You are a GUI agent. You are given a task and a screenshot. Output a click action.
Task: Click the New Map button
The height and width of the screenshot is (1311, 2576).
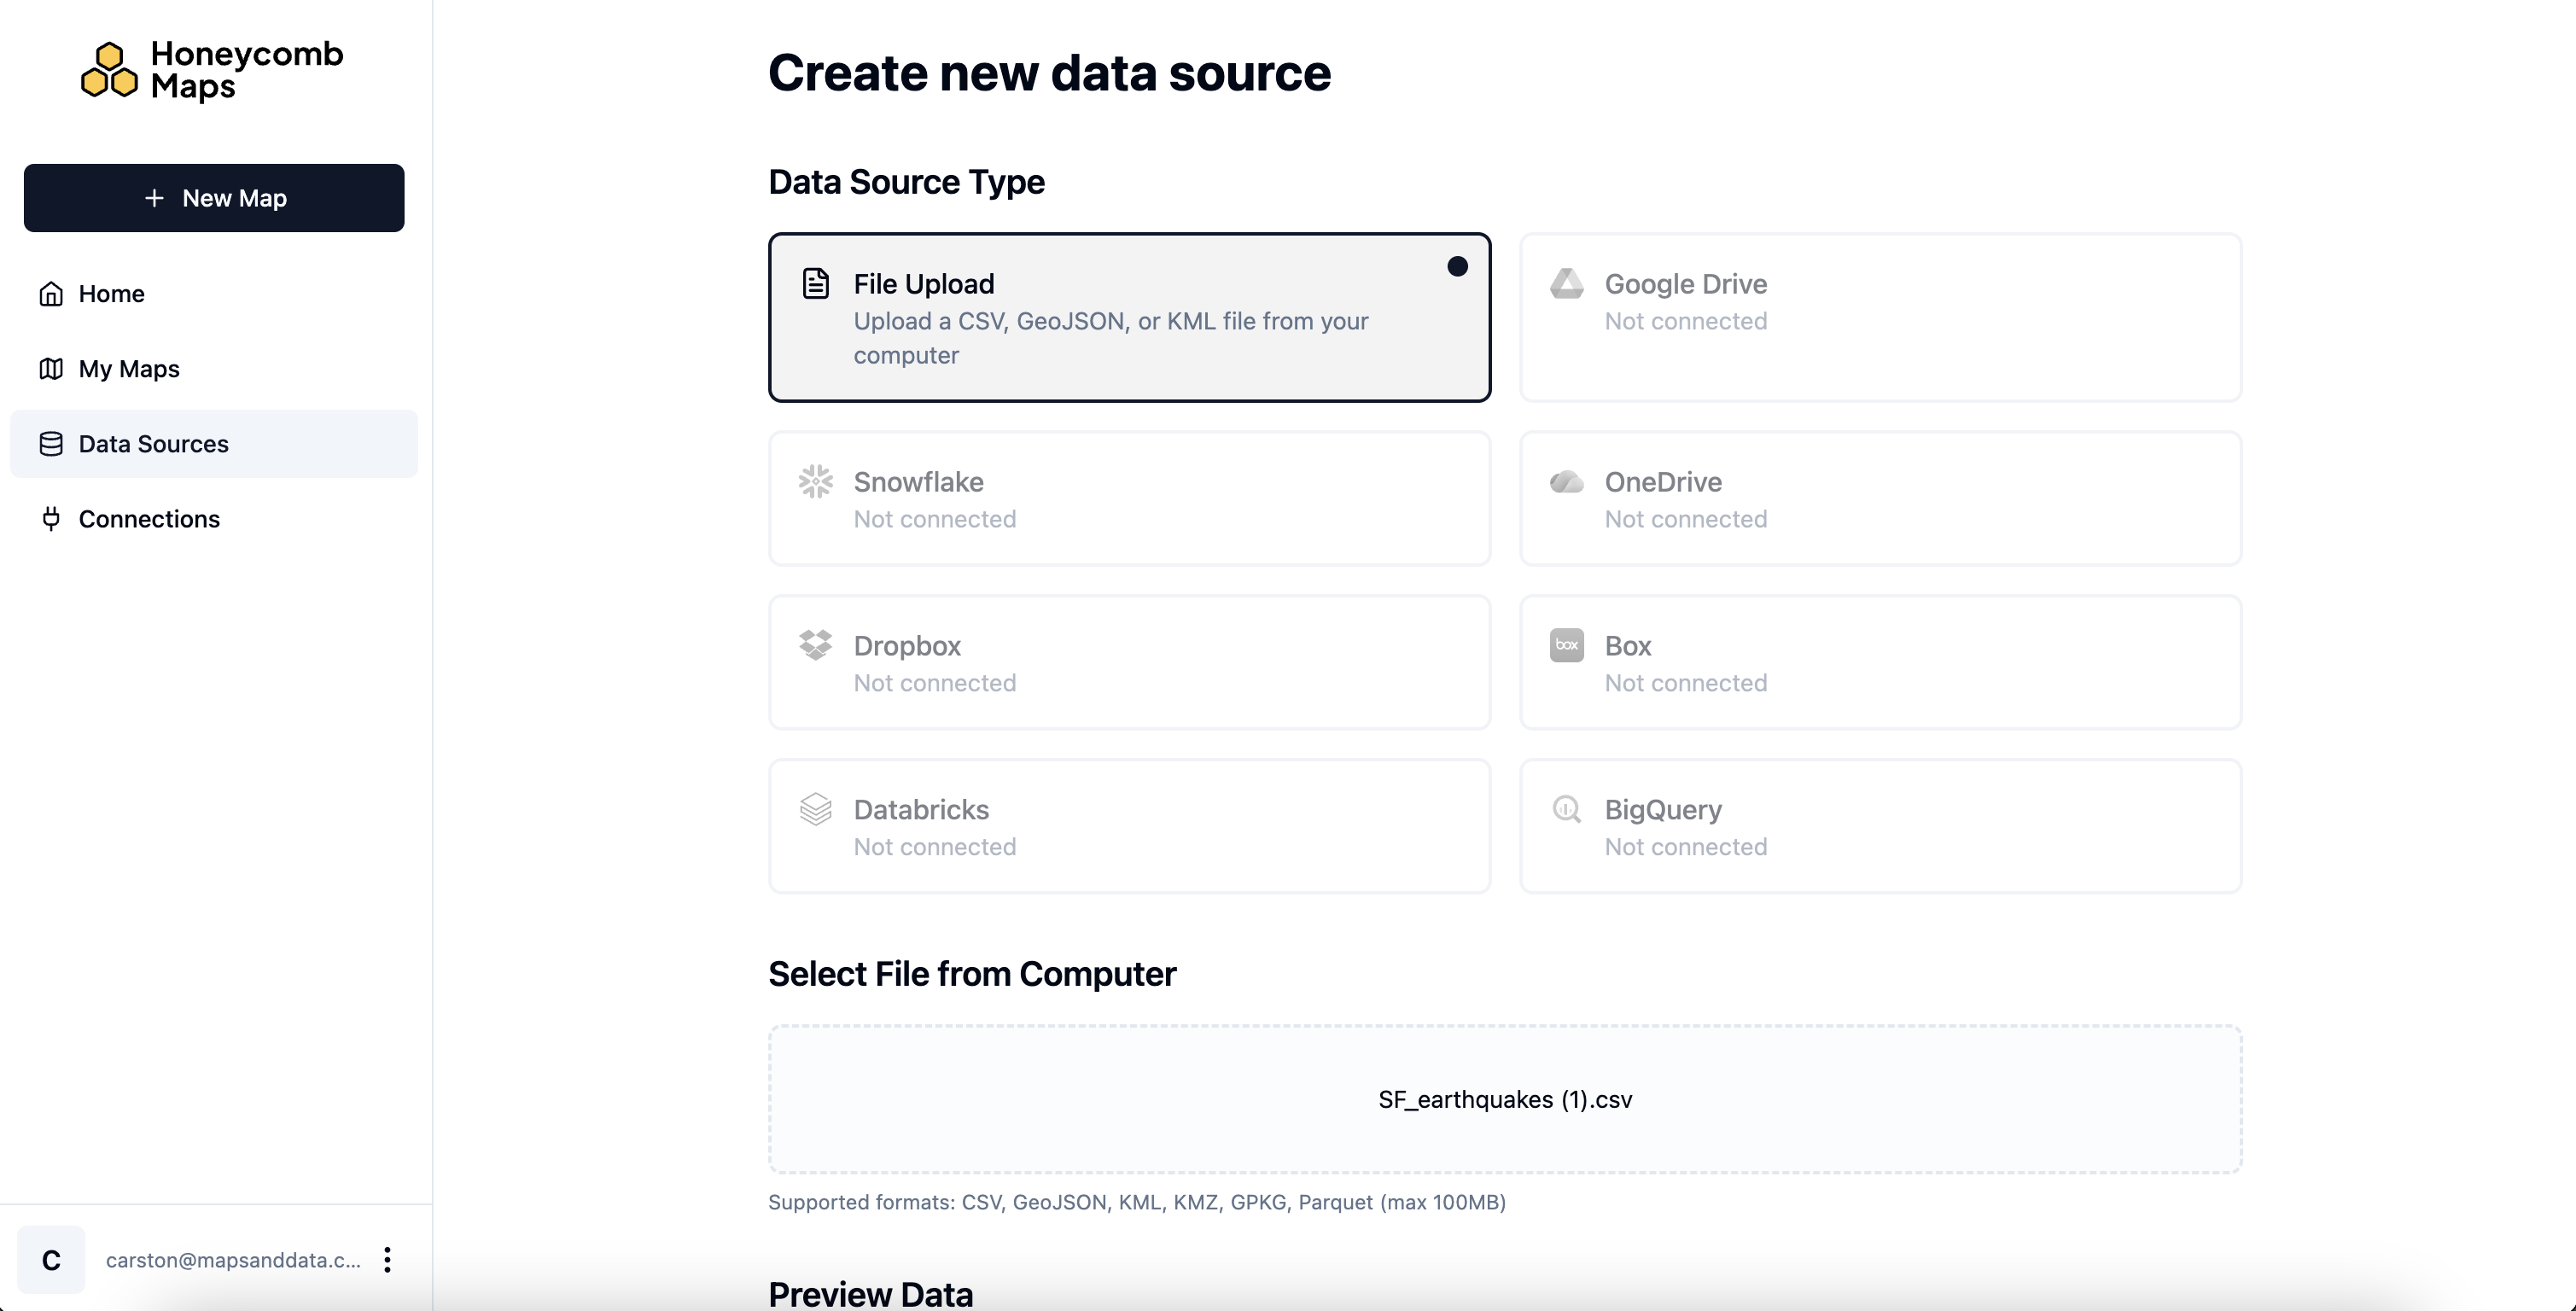point(213,197)
